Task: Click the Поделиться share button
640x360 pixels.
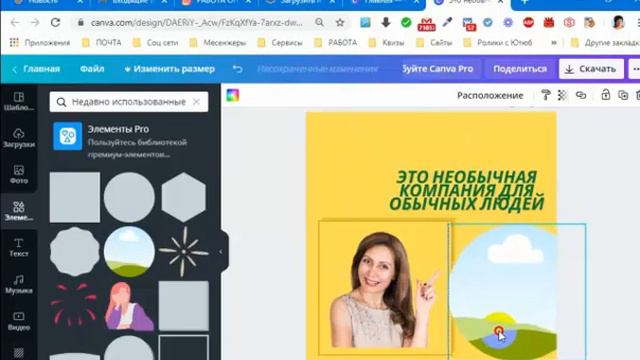Action: [520, 69]
